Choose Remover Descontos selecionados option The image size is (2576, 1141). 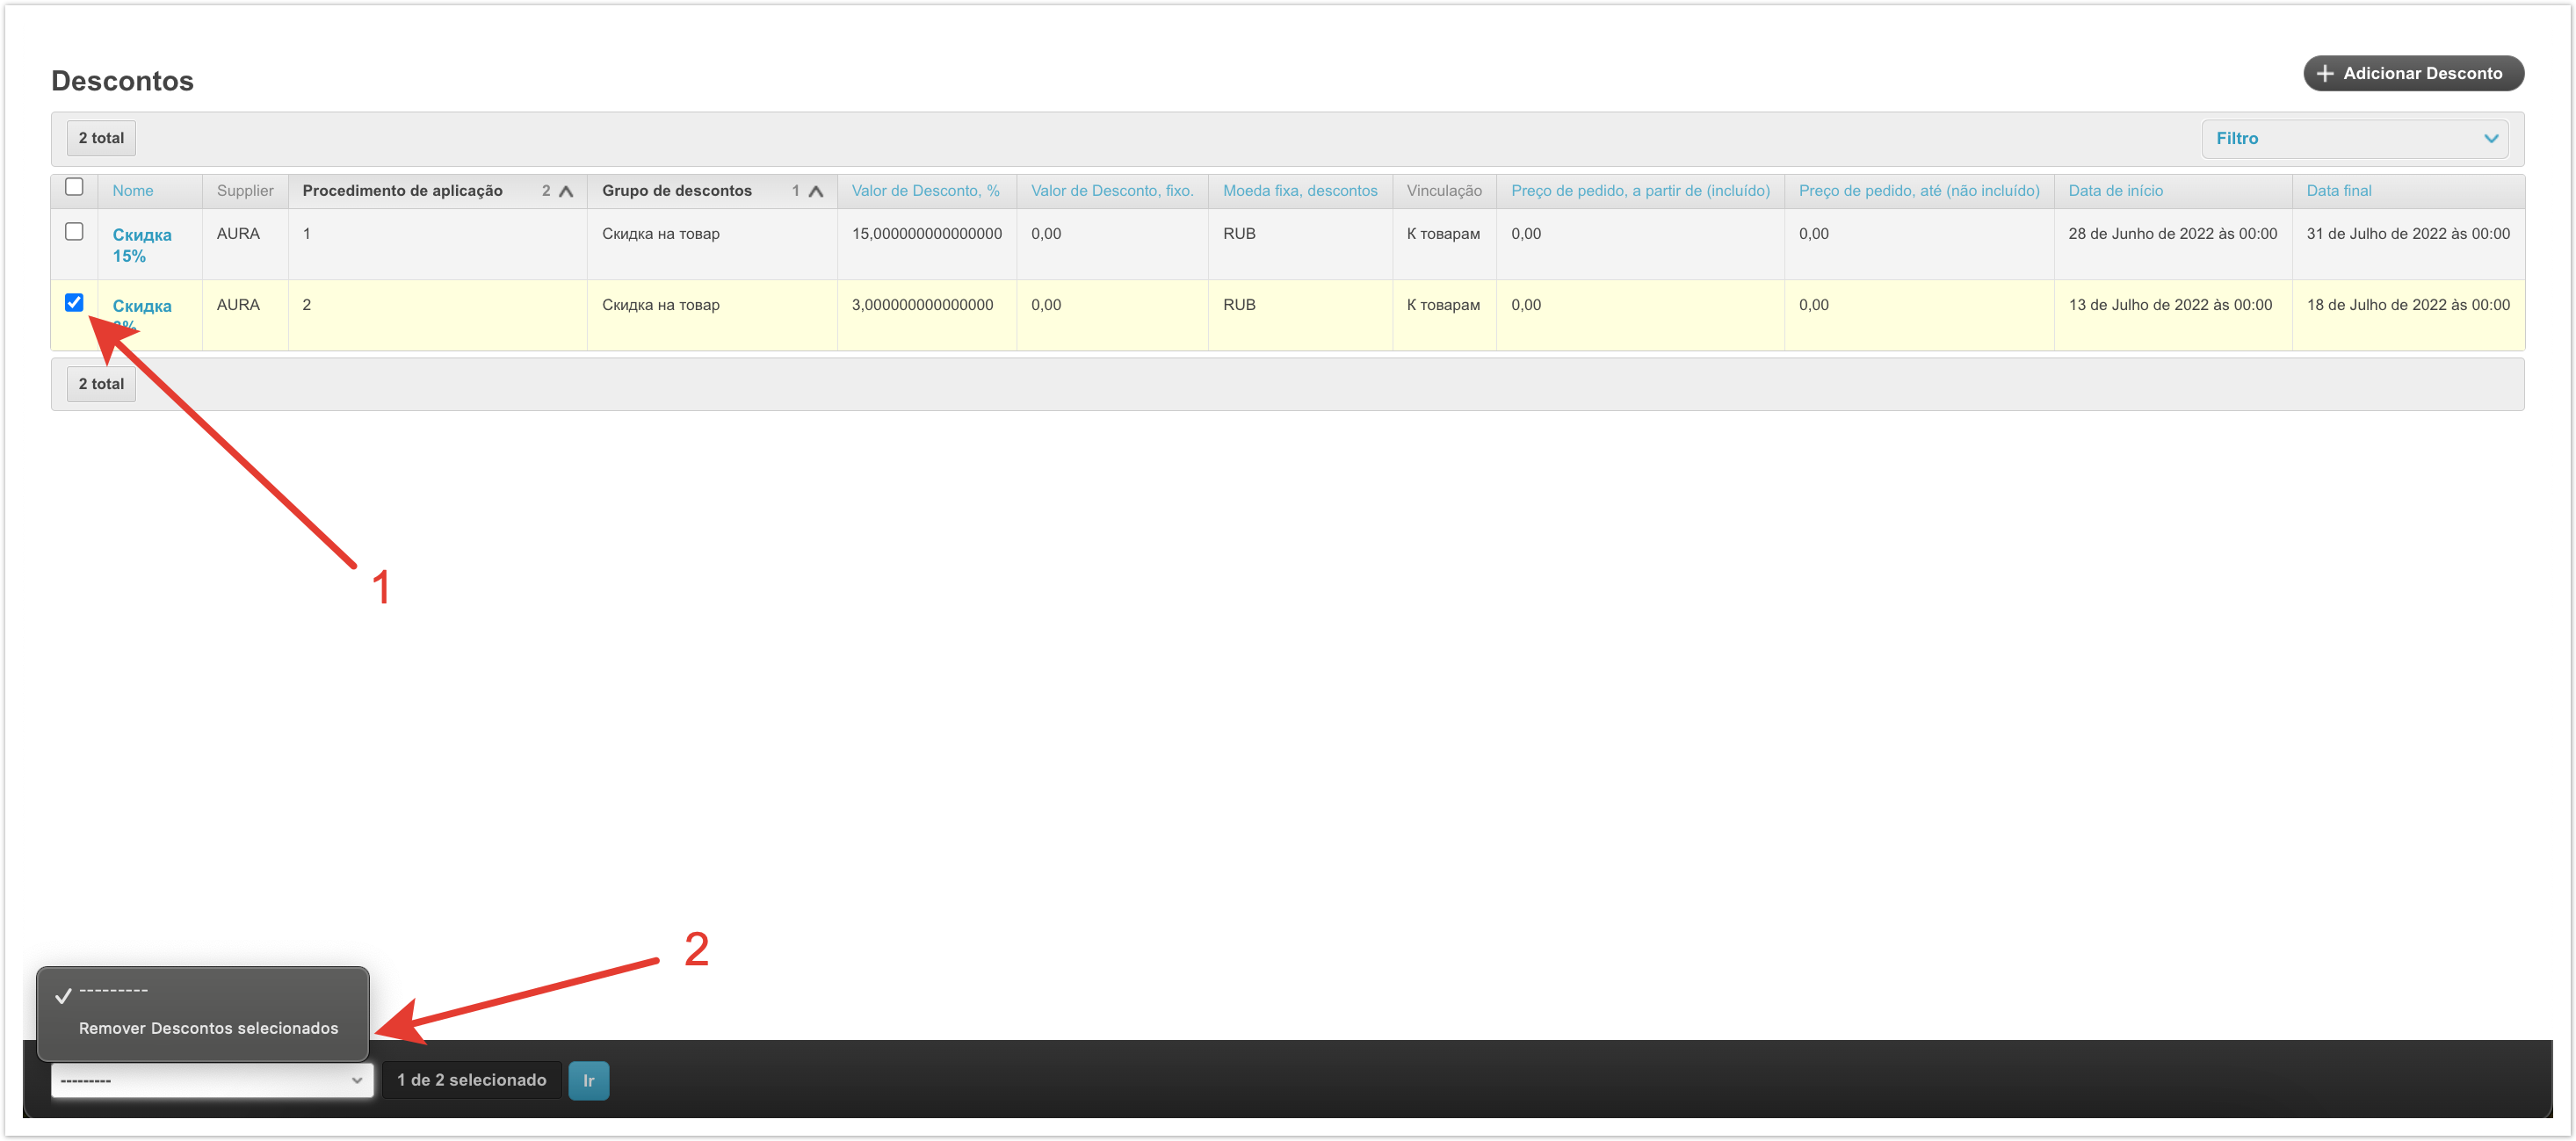(208, 1028)
